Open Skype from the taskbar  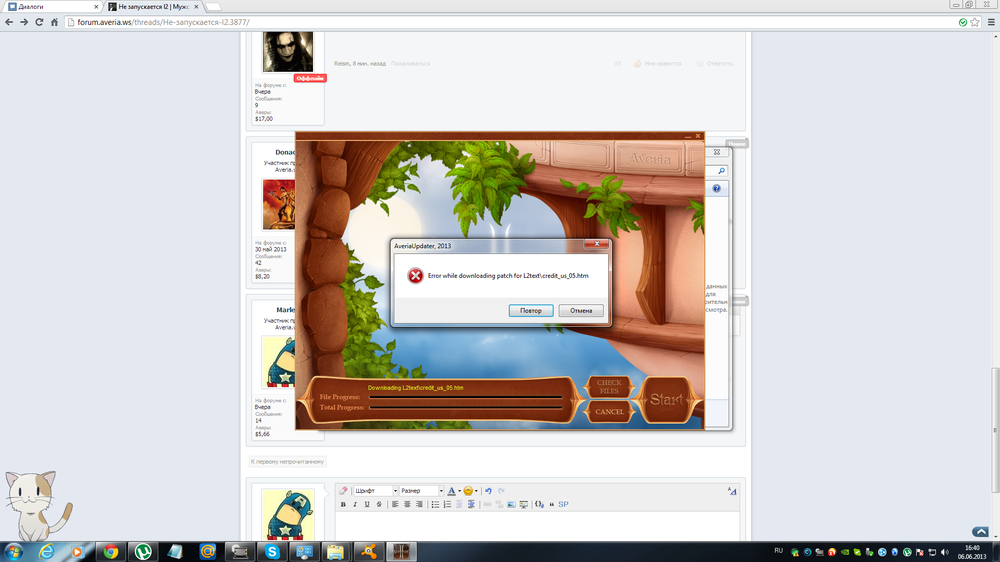point(272,552)
